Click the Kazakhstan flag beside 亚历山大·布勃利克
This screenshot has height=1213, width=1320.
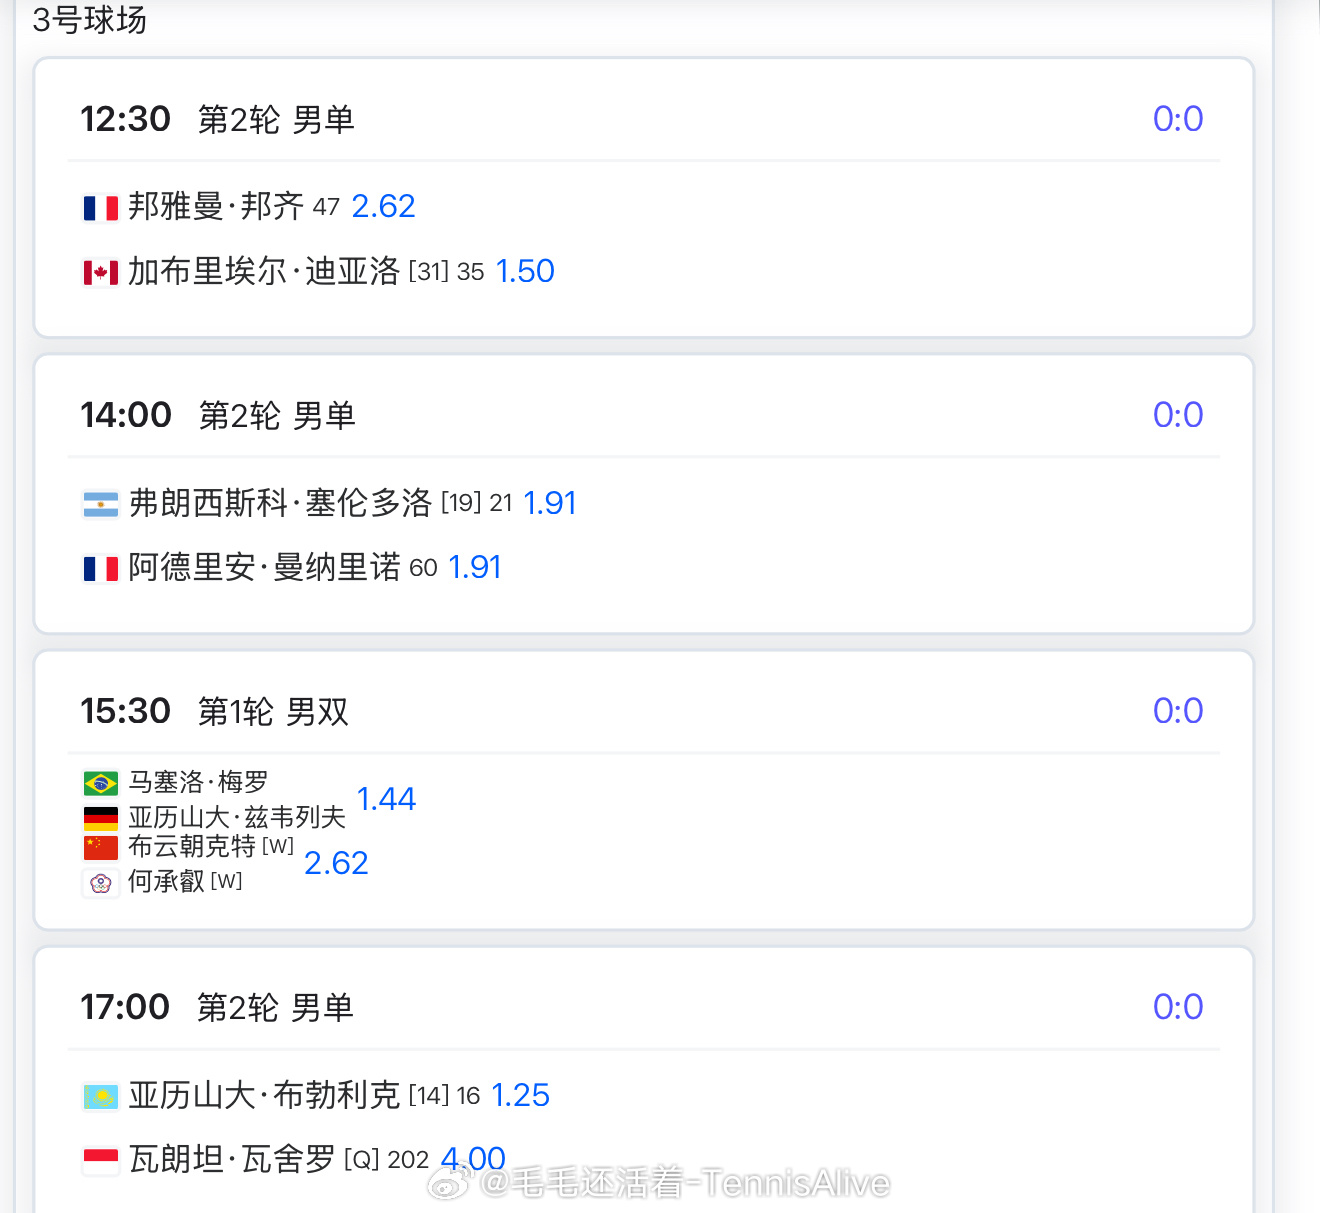point(101,1097)
